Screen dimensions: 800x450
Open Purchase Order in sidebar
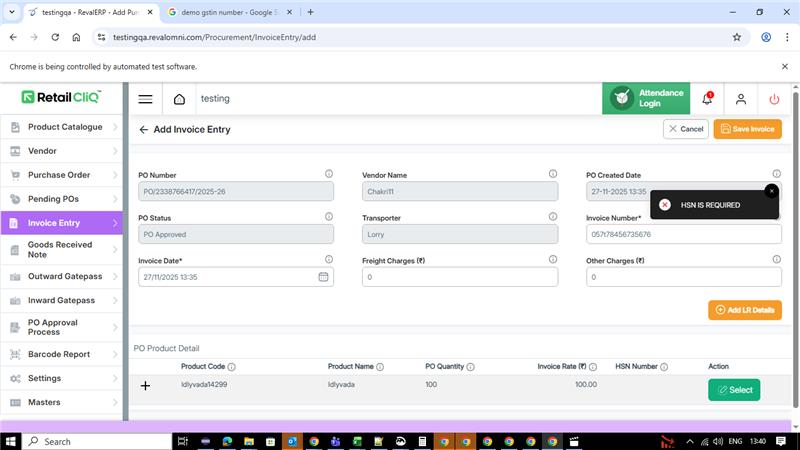[65, 175]
